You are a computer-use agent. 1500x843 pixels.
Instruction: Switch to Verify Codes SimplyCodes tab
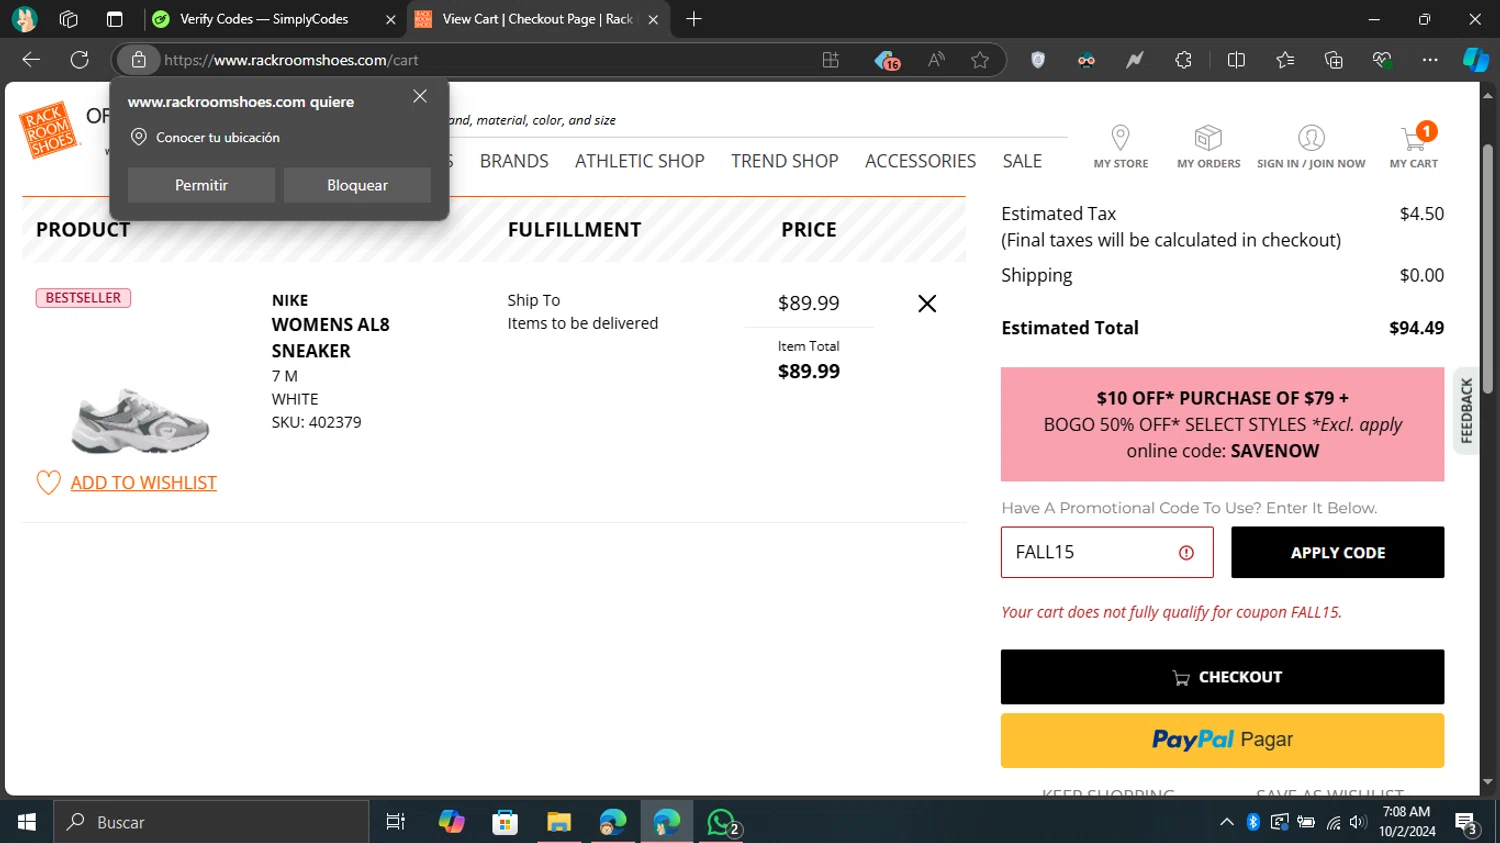click(263, 19)
